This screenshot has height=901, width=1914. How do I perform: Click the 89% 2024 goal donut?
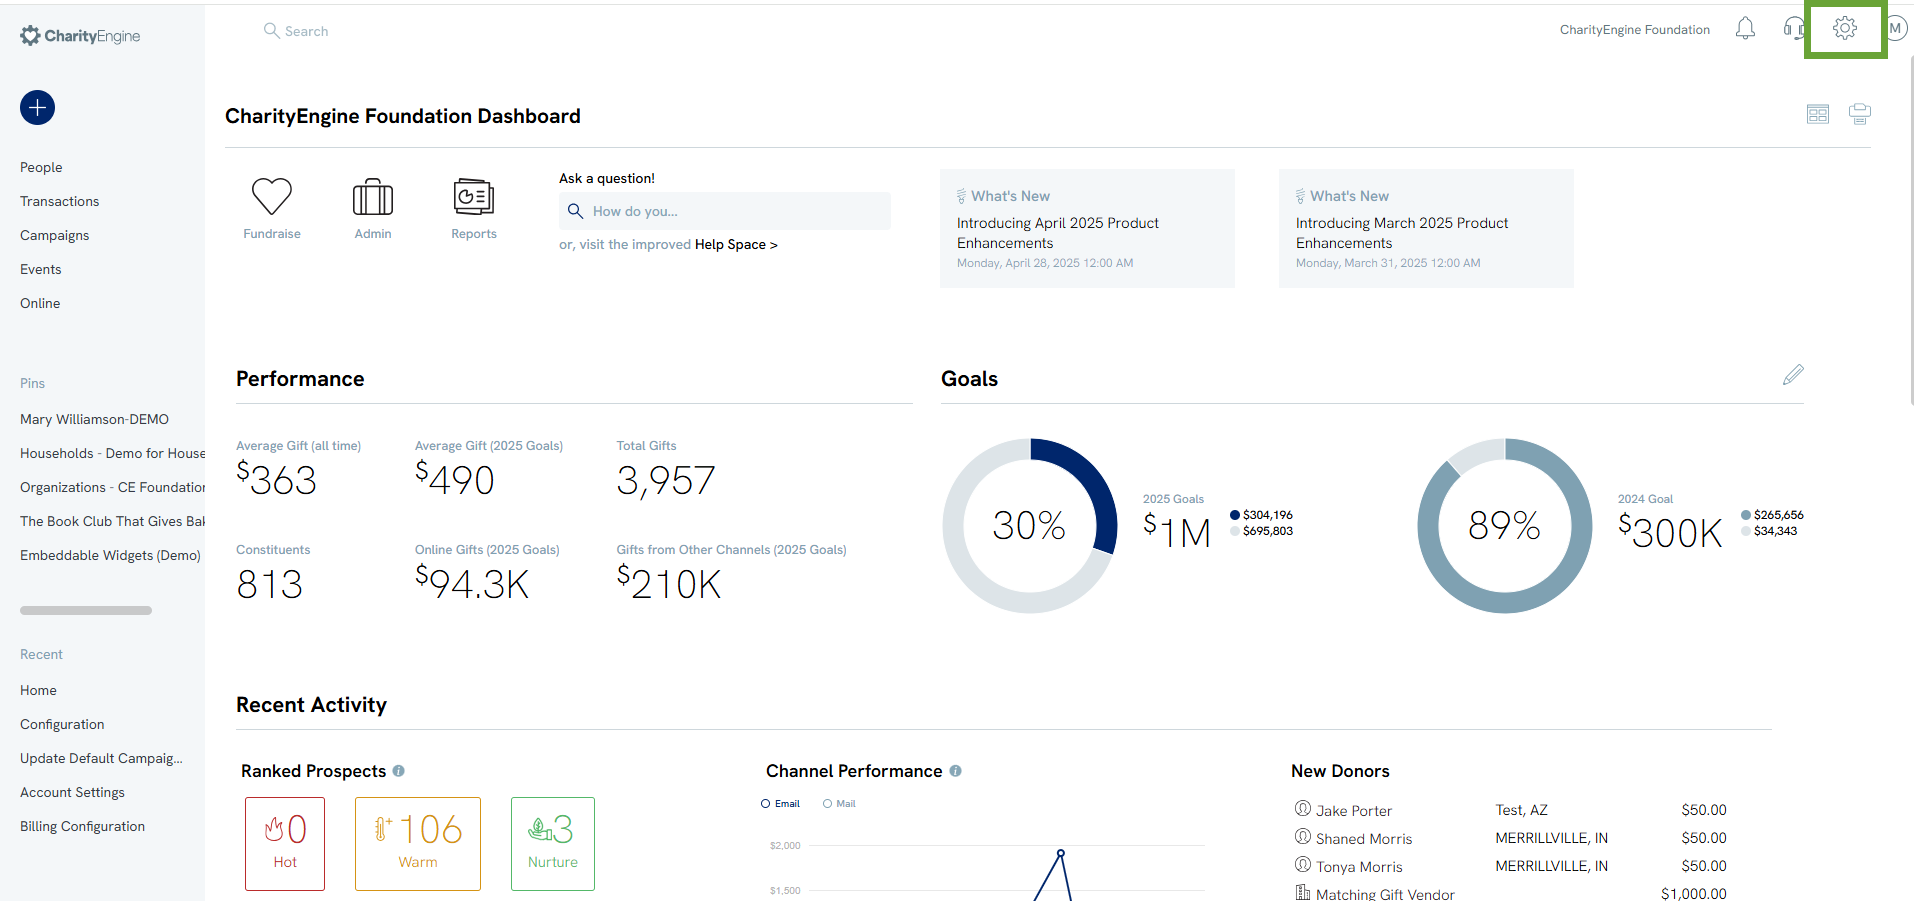[x=1505, y=525]
